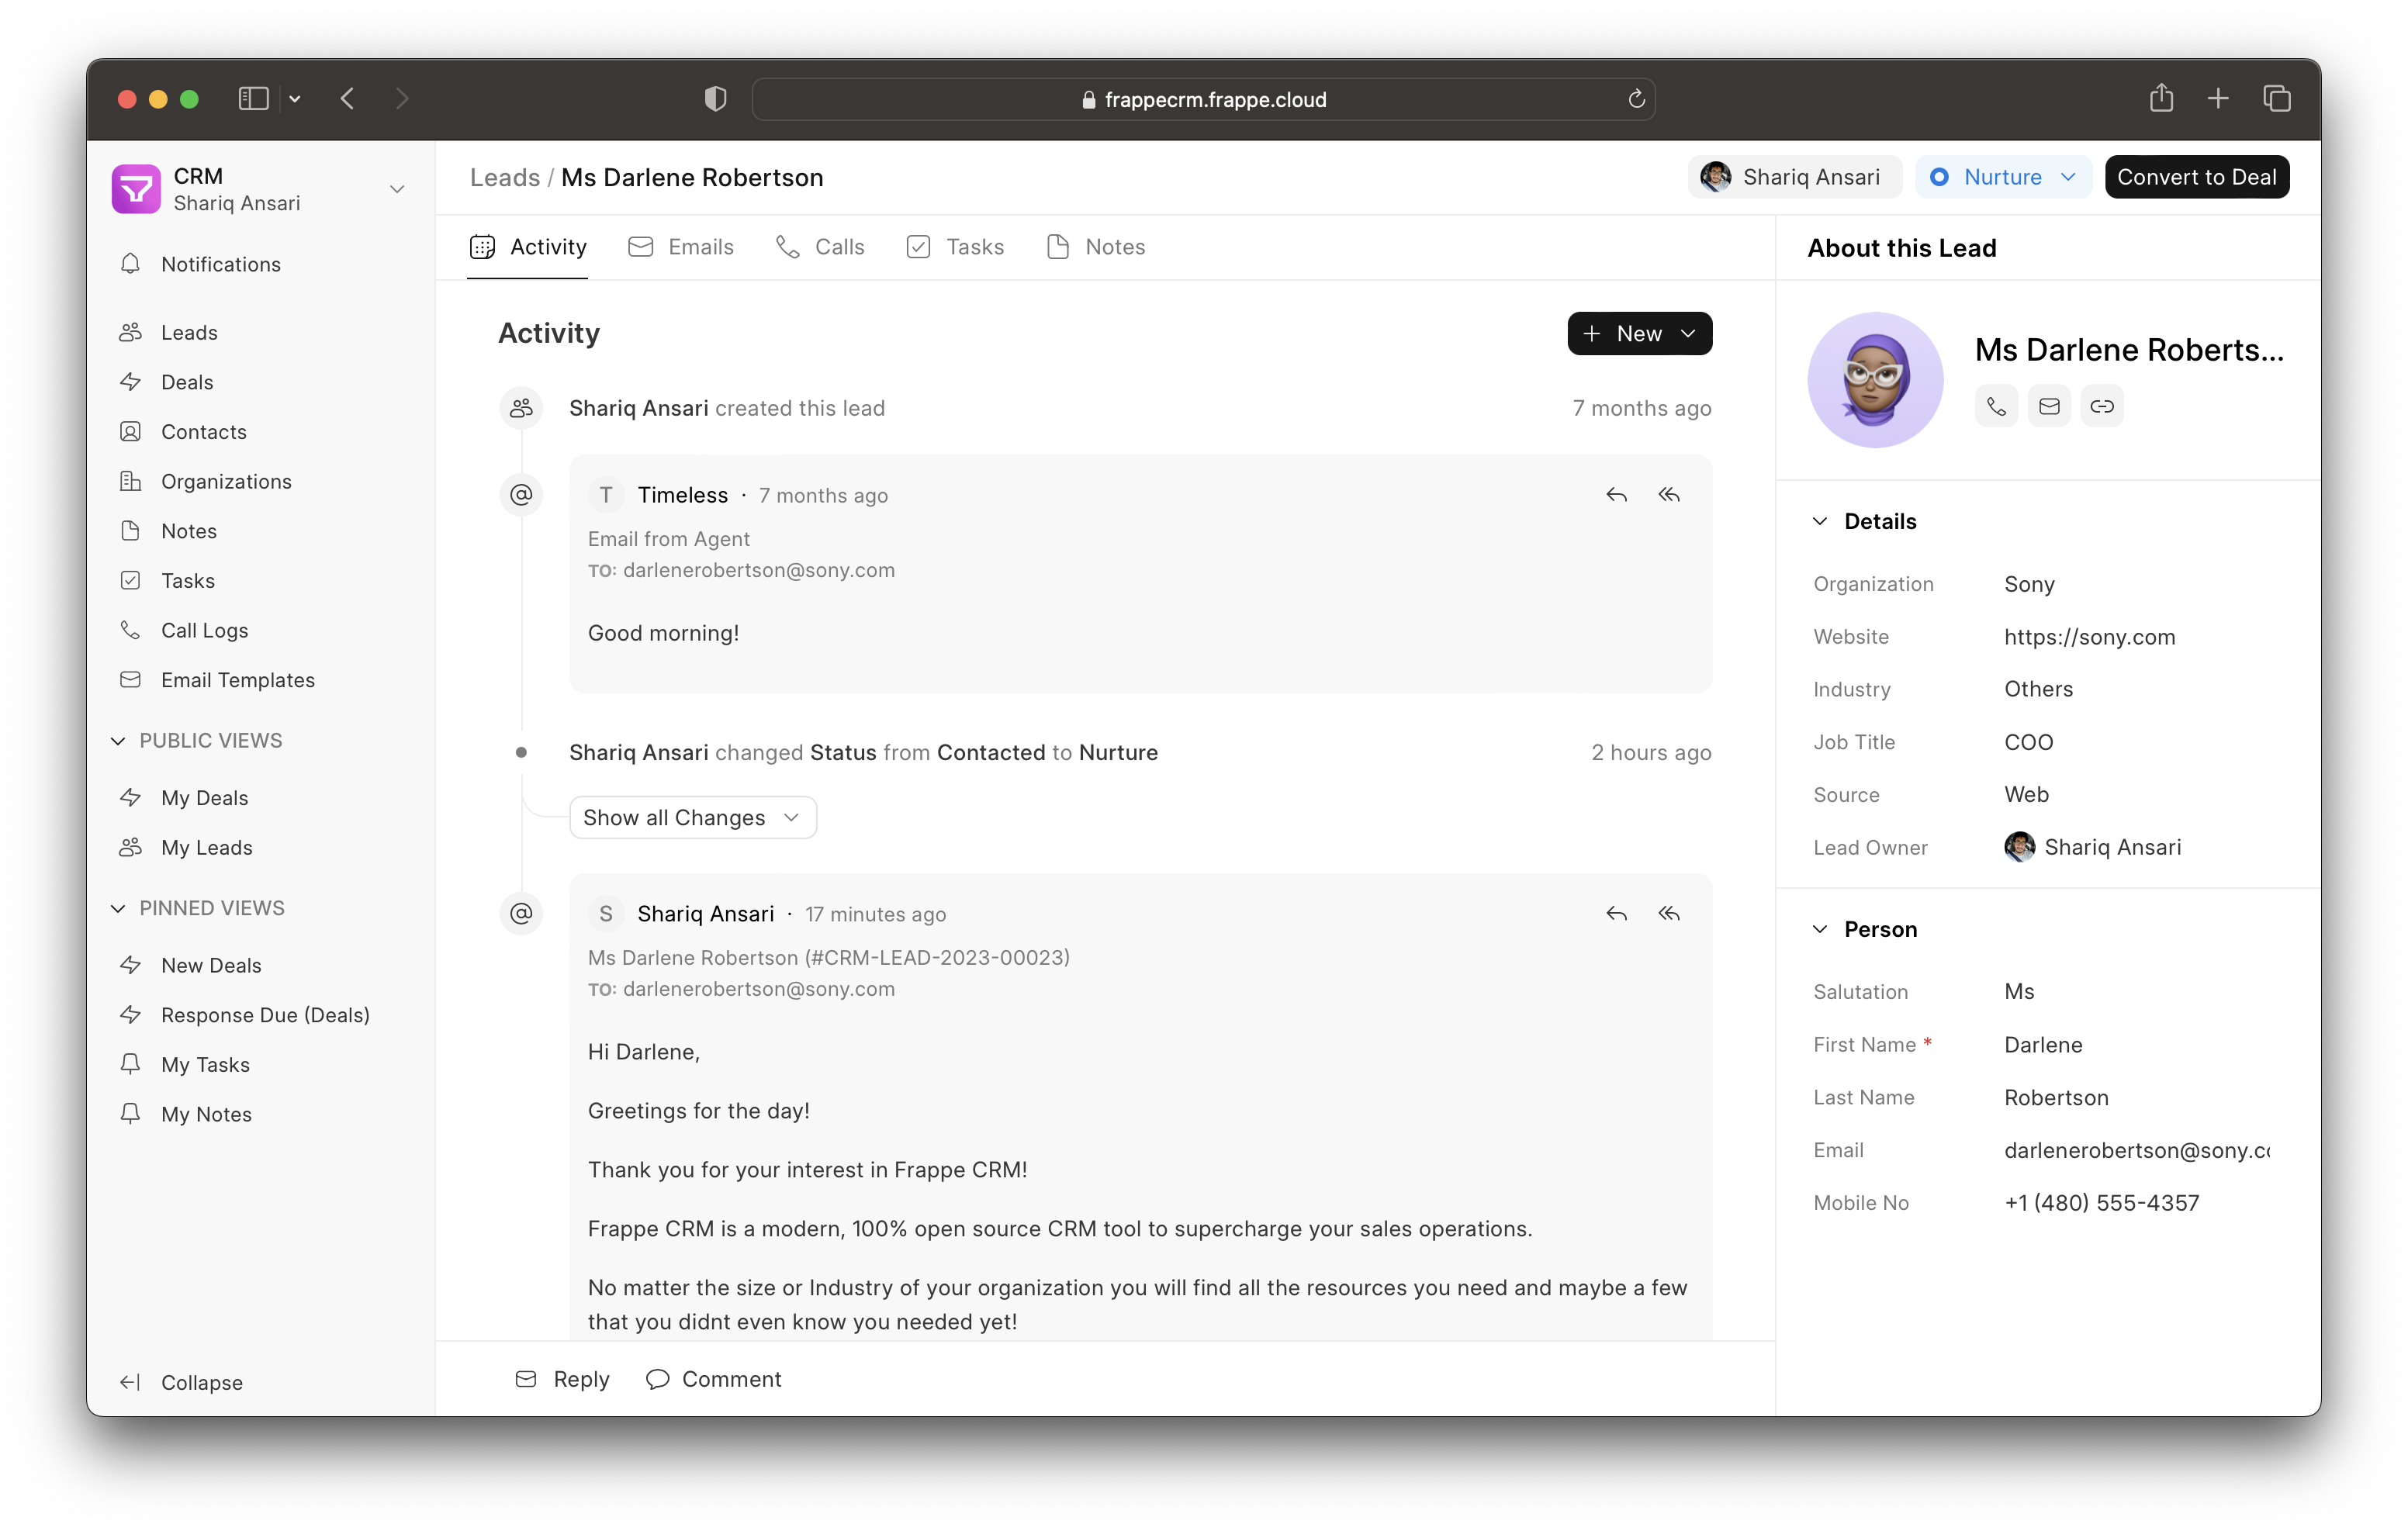Email the lead via the envelope icon
Viewport: 2408px width, 1531px height.
(2049, 406)
